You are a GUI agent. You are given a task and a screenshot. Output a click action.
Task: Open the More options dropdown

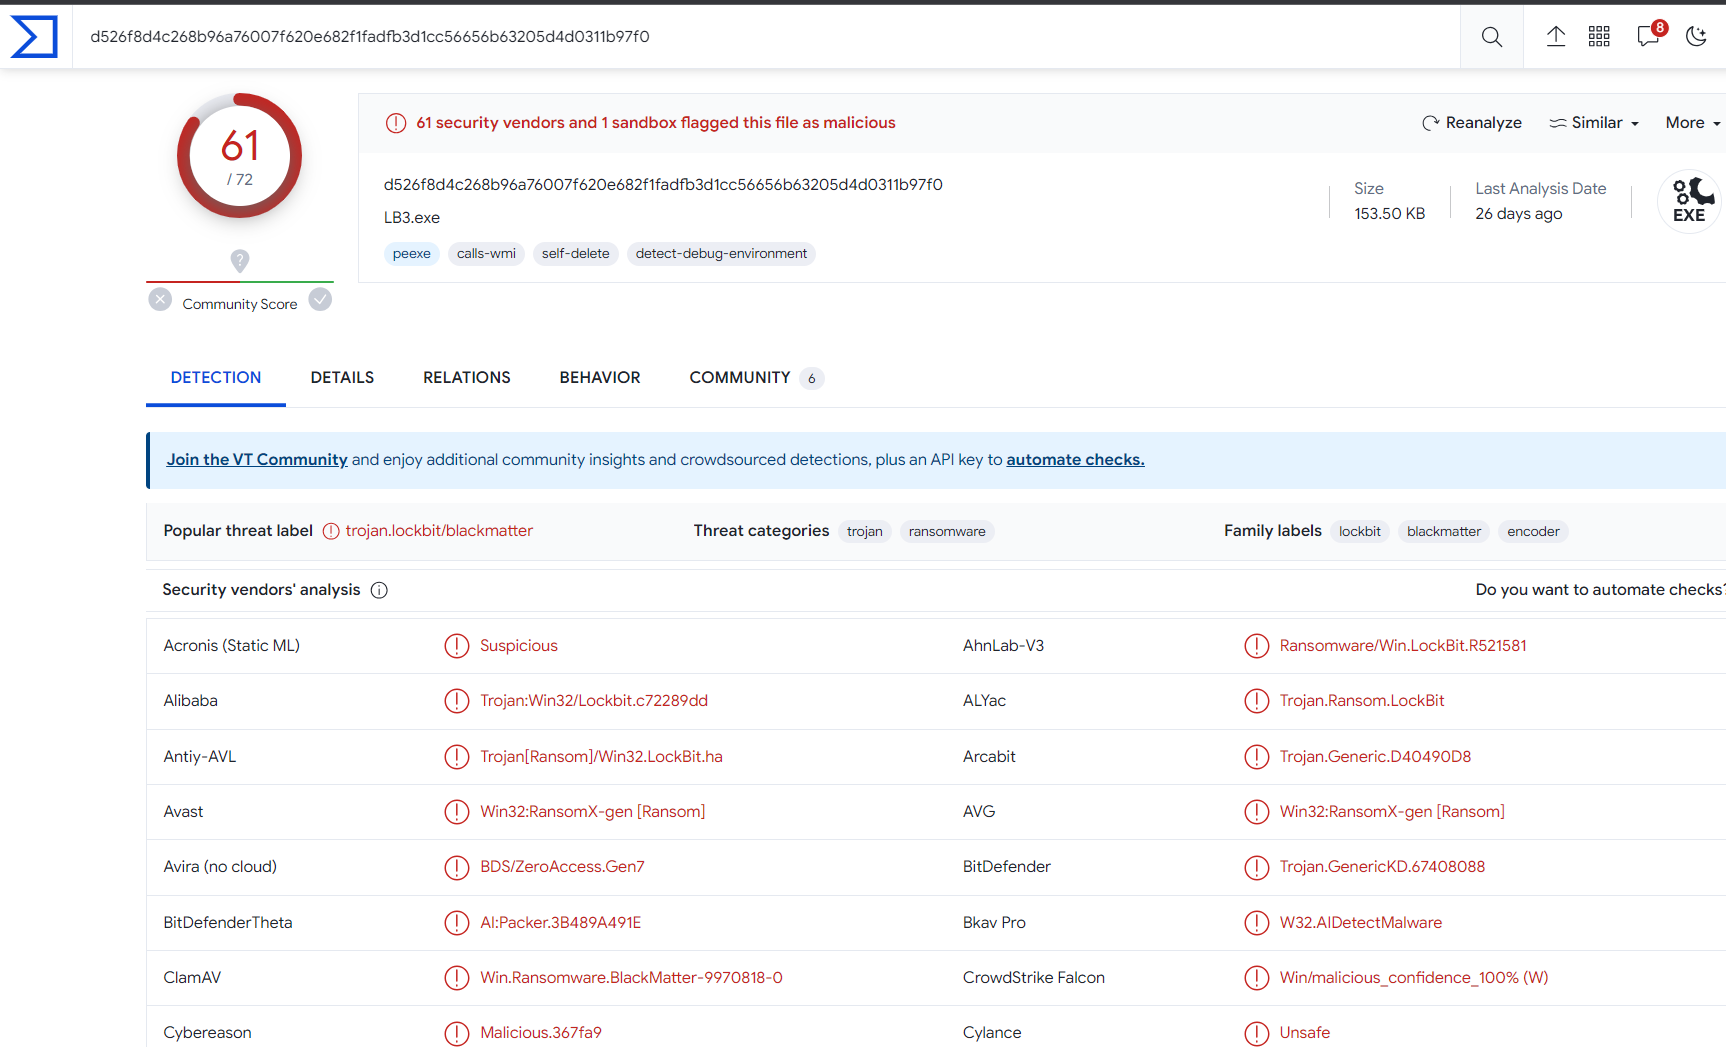click(1691, 122)
